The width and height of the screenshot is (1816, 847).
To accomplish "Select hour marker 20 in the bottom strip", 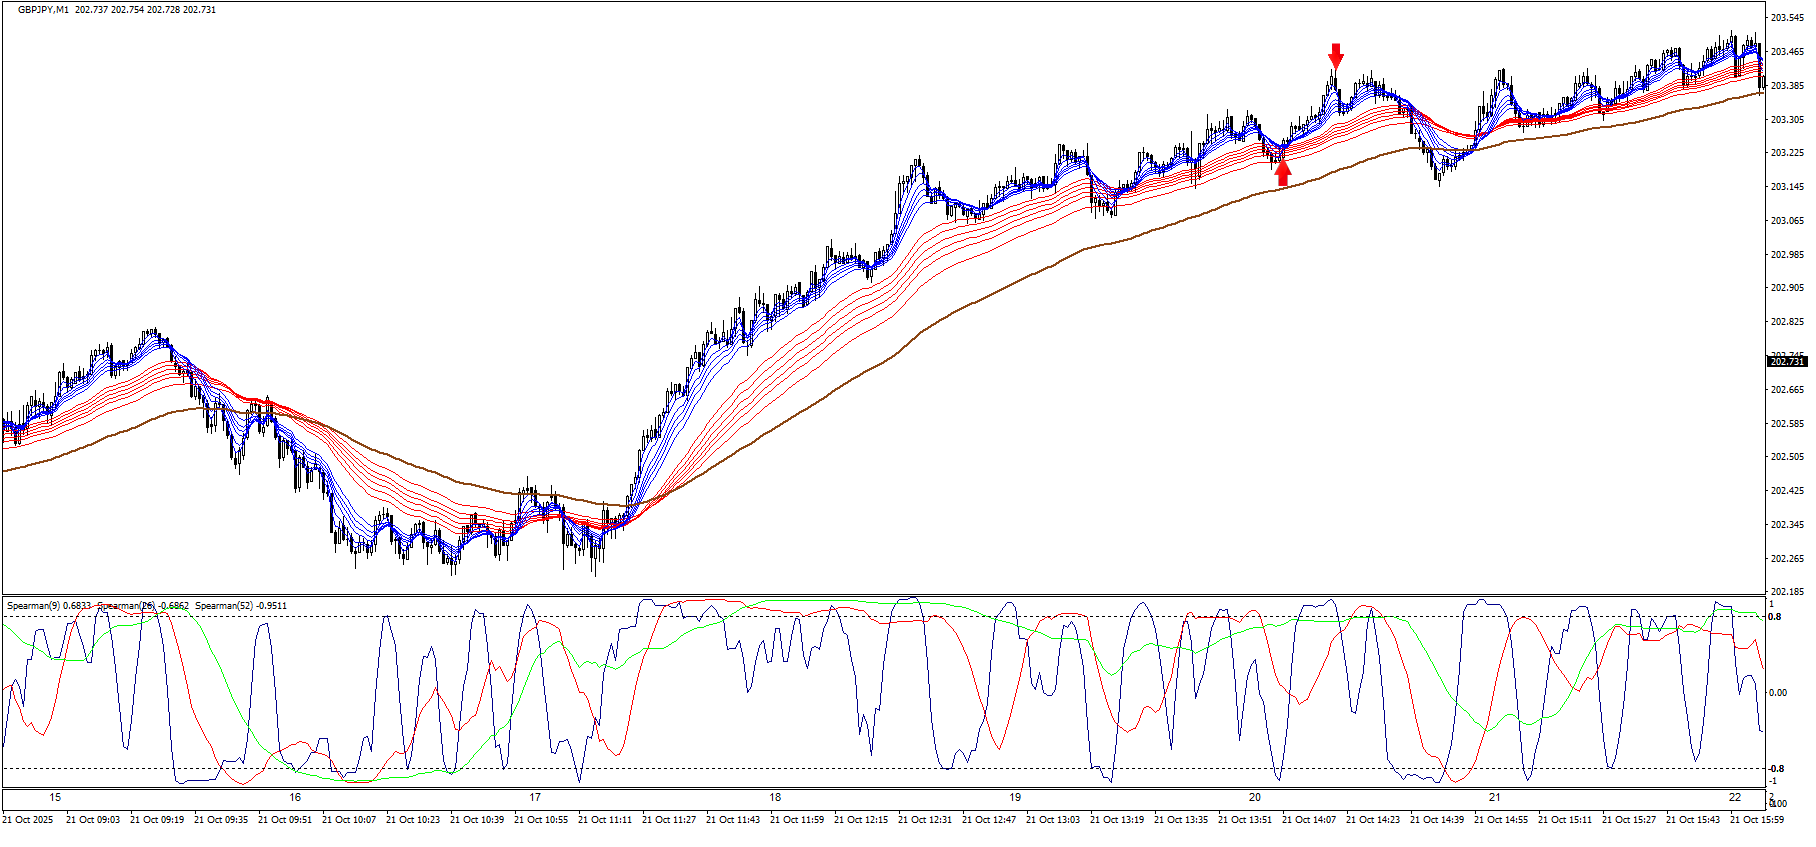I will pyautogui.click(x=1255, y=798).
